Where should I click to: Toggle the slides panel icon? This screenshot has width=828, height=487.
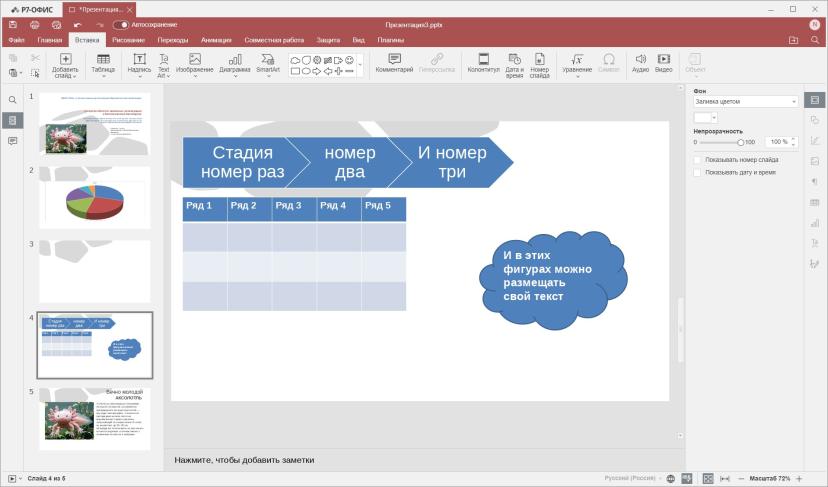coord(13,120)
